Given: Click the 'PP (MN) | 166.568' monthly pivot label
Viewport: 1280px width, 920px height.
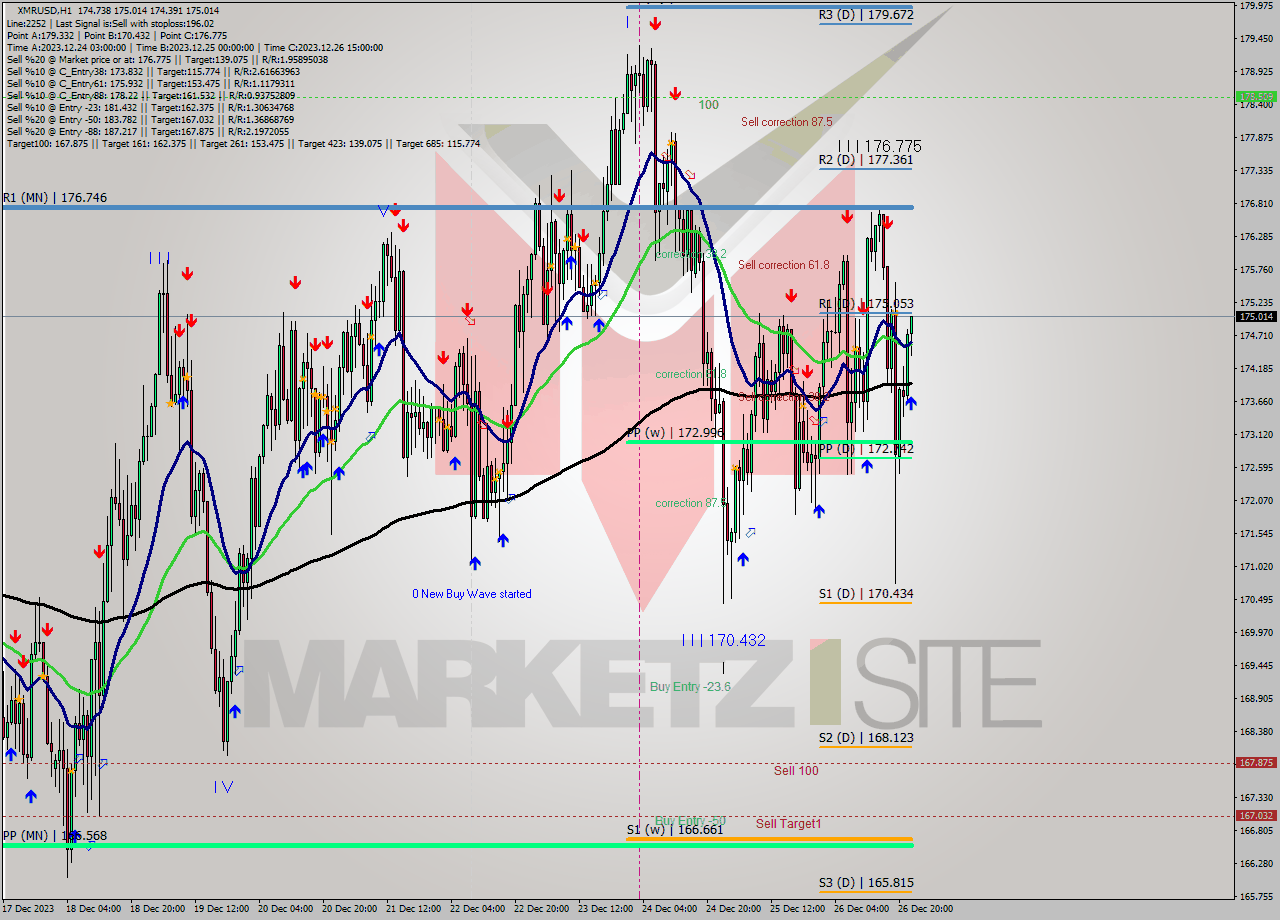Looking at the screenshot, I should coord(54,836).
